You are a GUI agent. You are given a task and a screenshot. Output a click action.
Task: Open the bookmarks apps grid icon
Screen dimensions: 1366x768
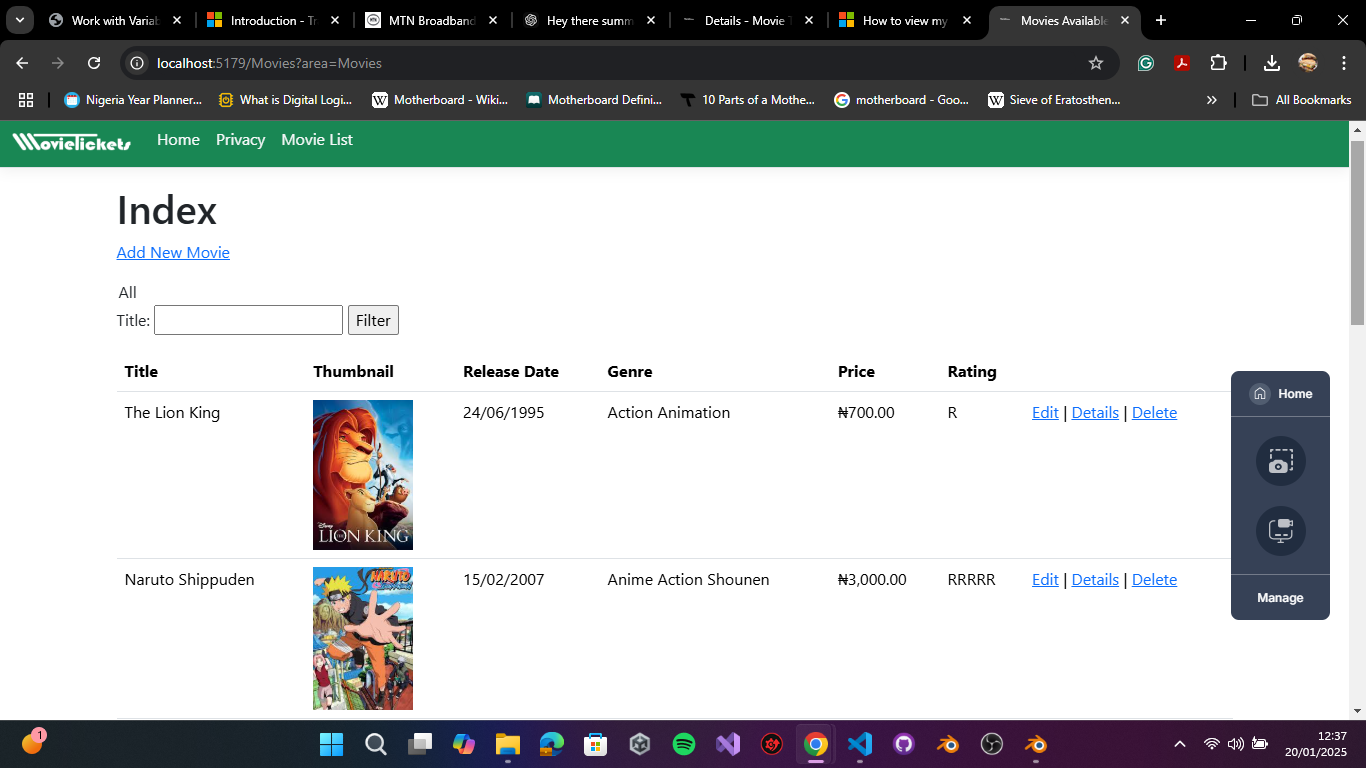(x=26, y=100)
